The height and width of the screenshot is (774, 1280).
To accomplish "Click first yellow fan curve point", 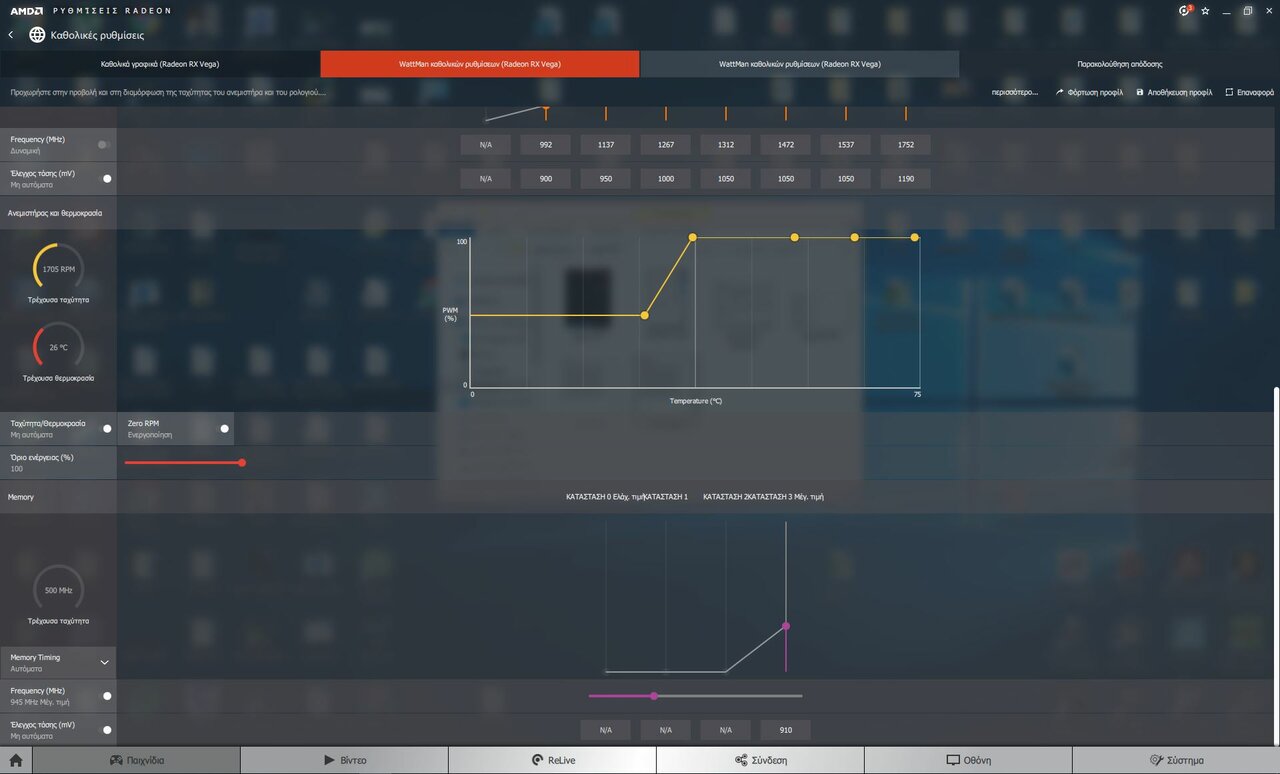I will [x=645, y=315].
